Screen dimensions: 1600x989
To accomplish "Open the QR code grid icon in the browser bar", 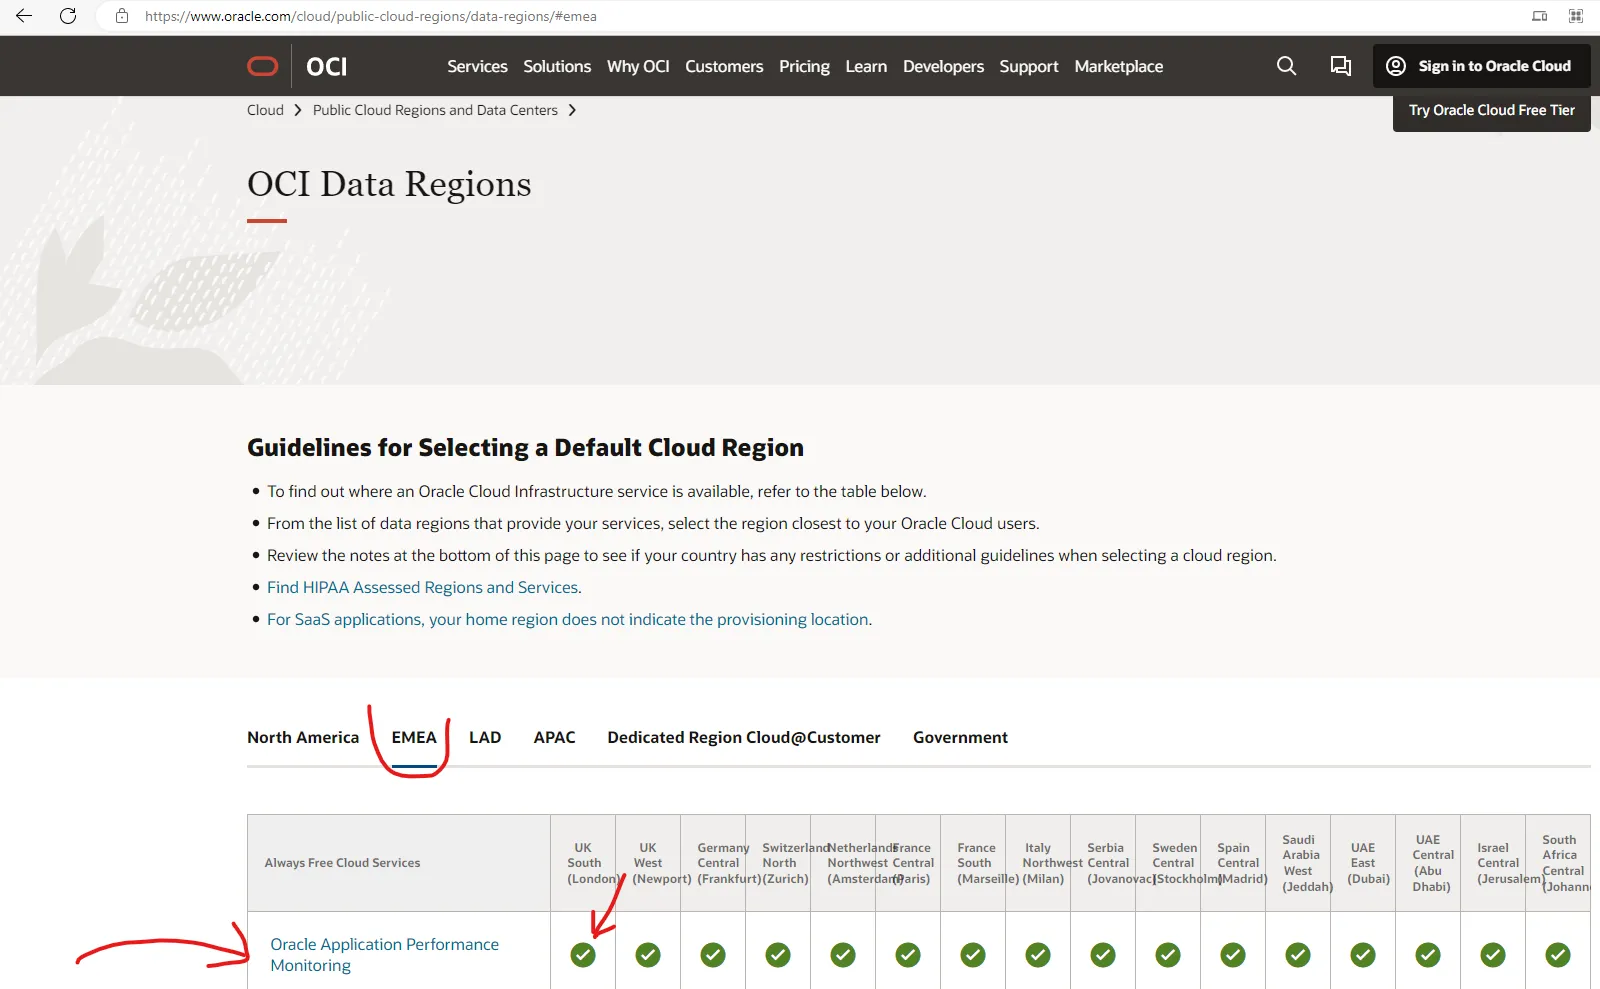I will click(x=1576, y=16).
